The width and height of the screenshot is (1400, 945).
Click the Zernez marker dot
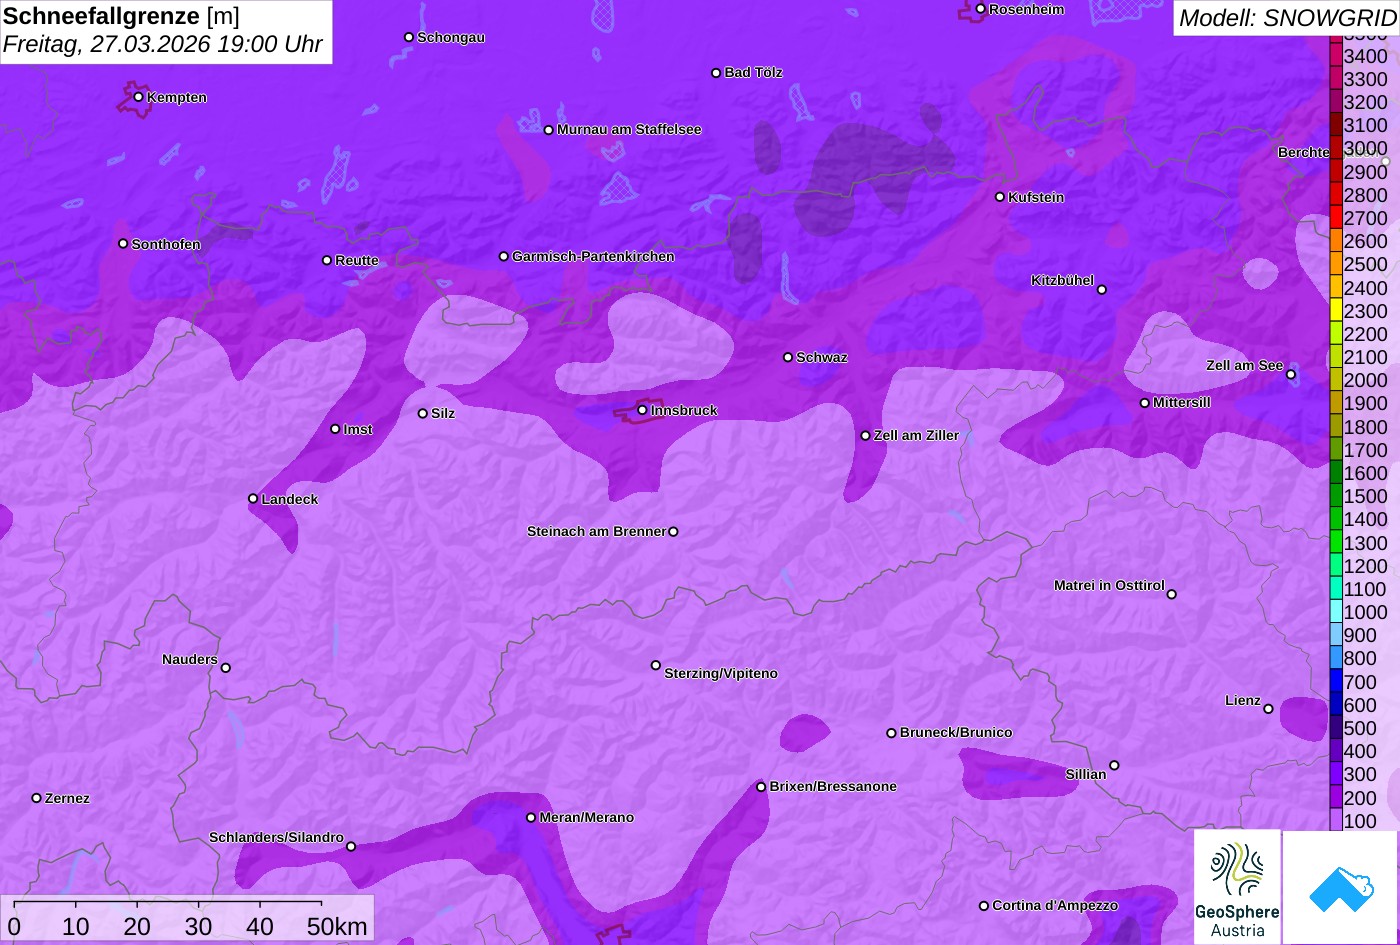(x=36, y=798)
